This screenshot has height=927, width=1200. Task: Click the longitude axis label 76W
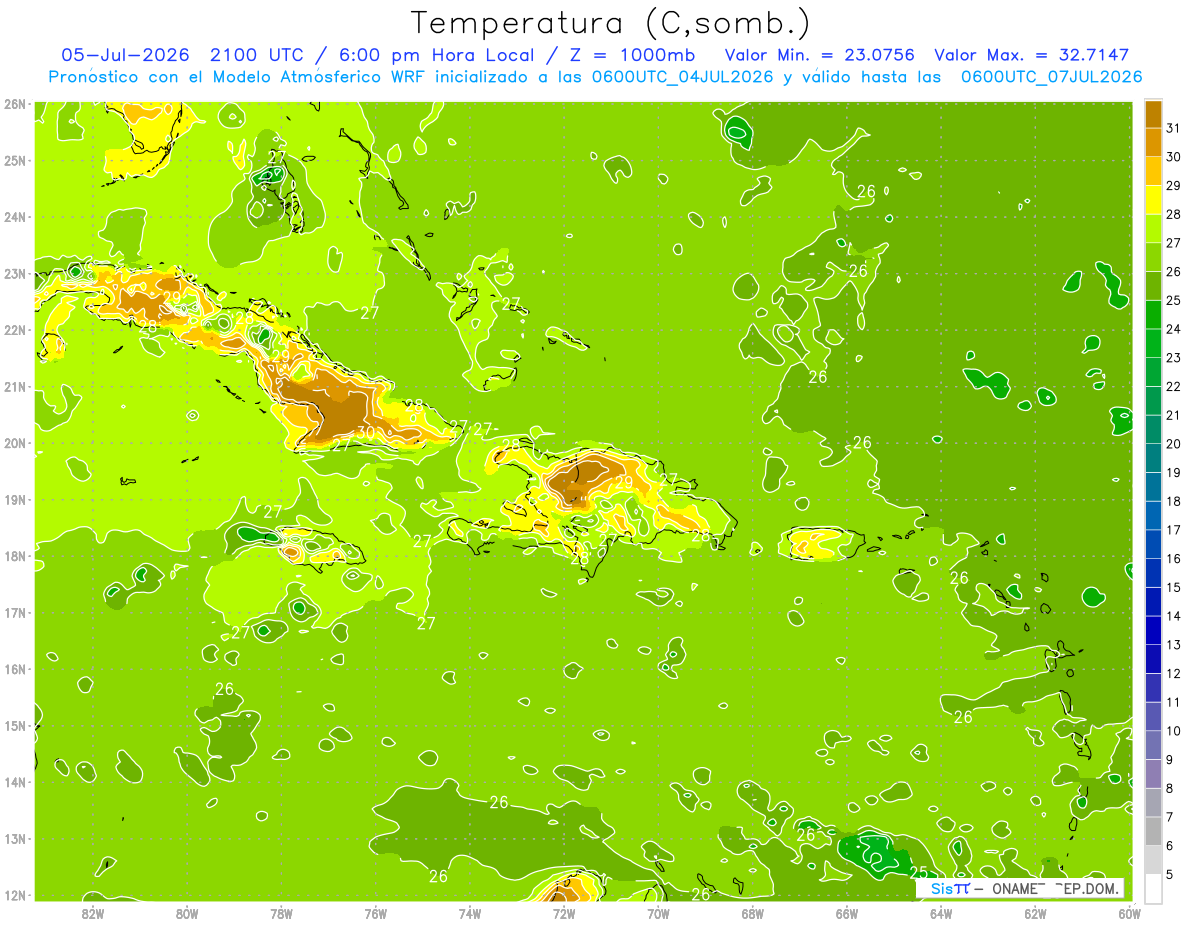(x=375, y=913)
